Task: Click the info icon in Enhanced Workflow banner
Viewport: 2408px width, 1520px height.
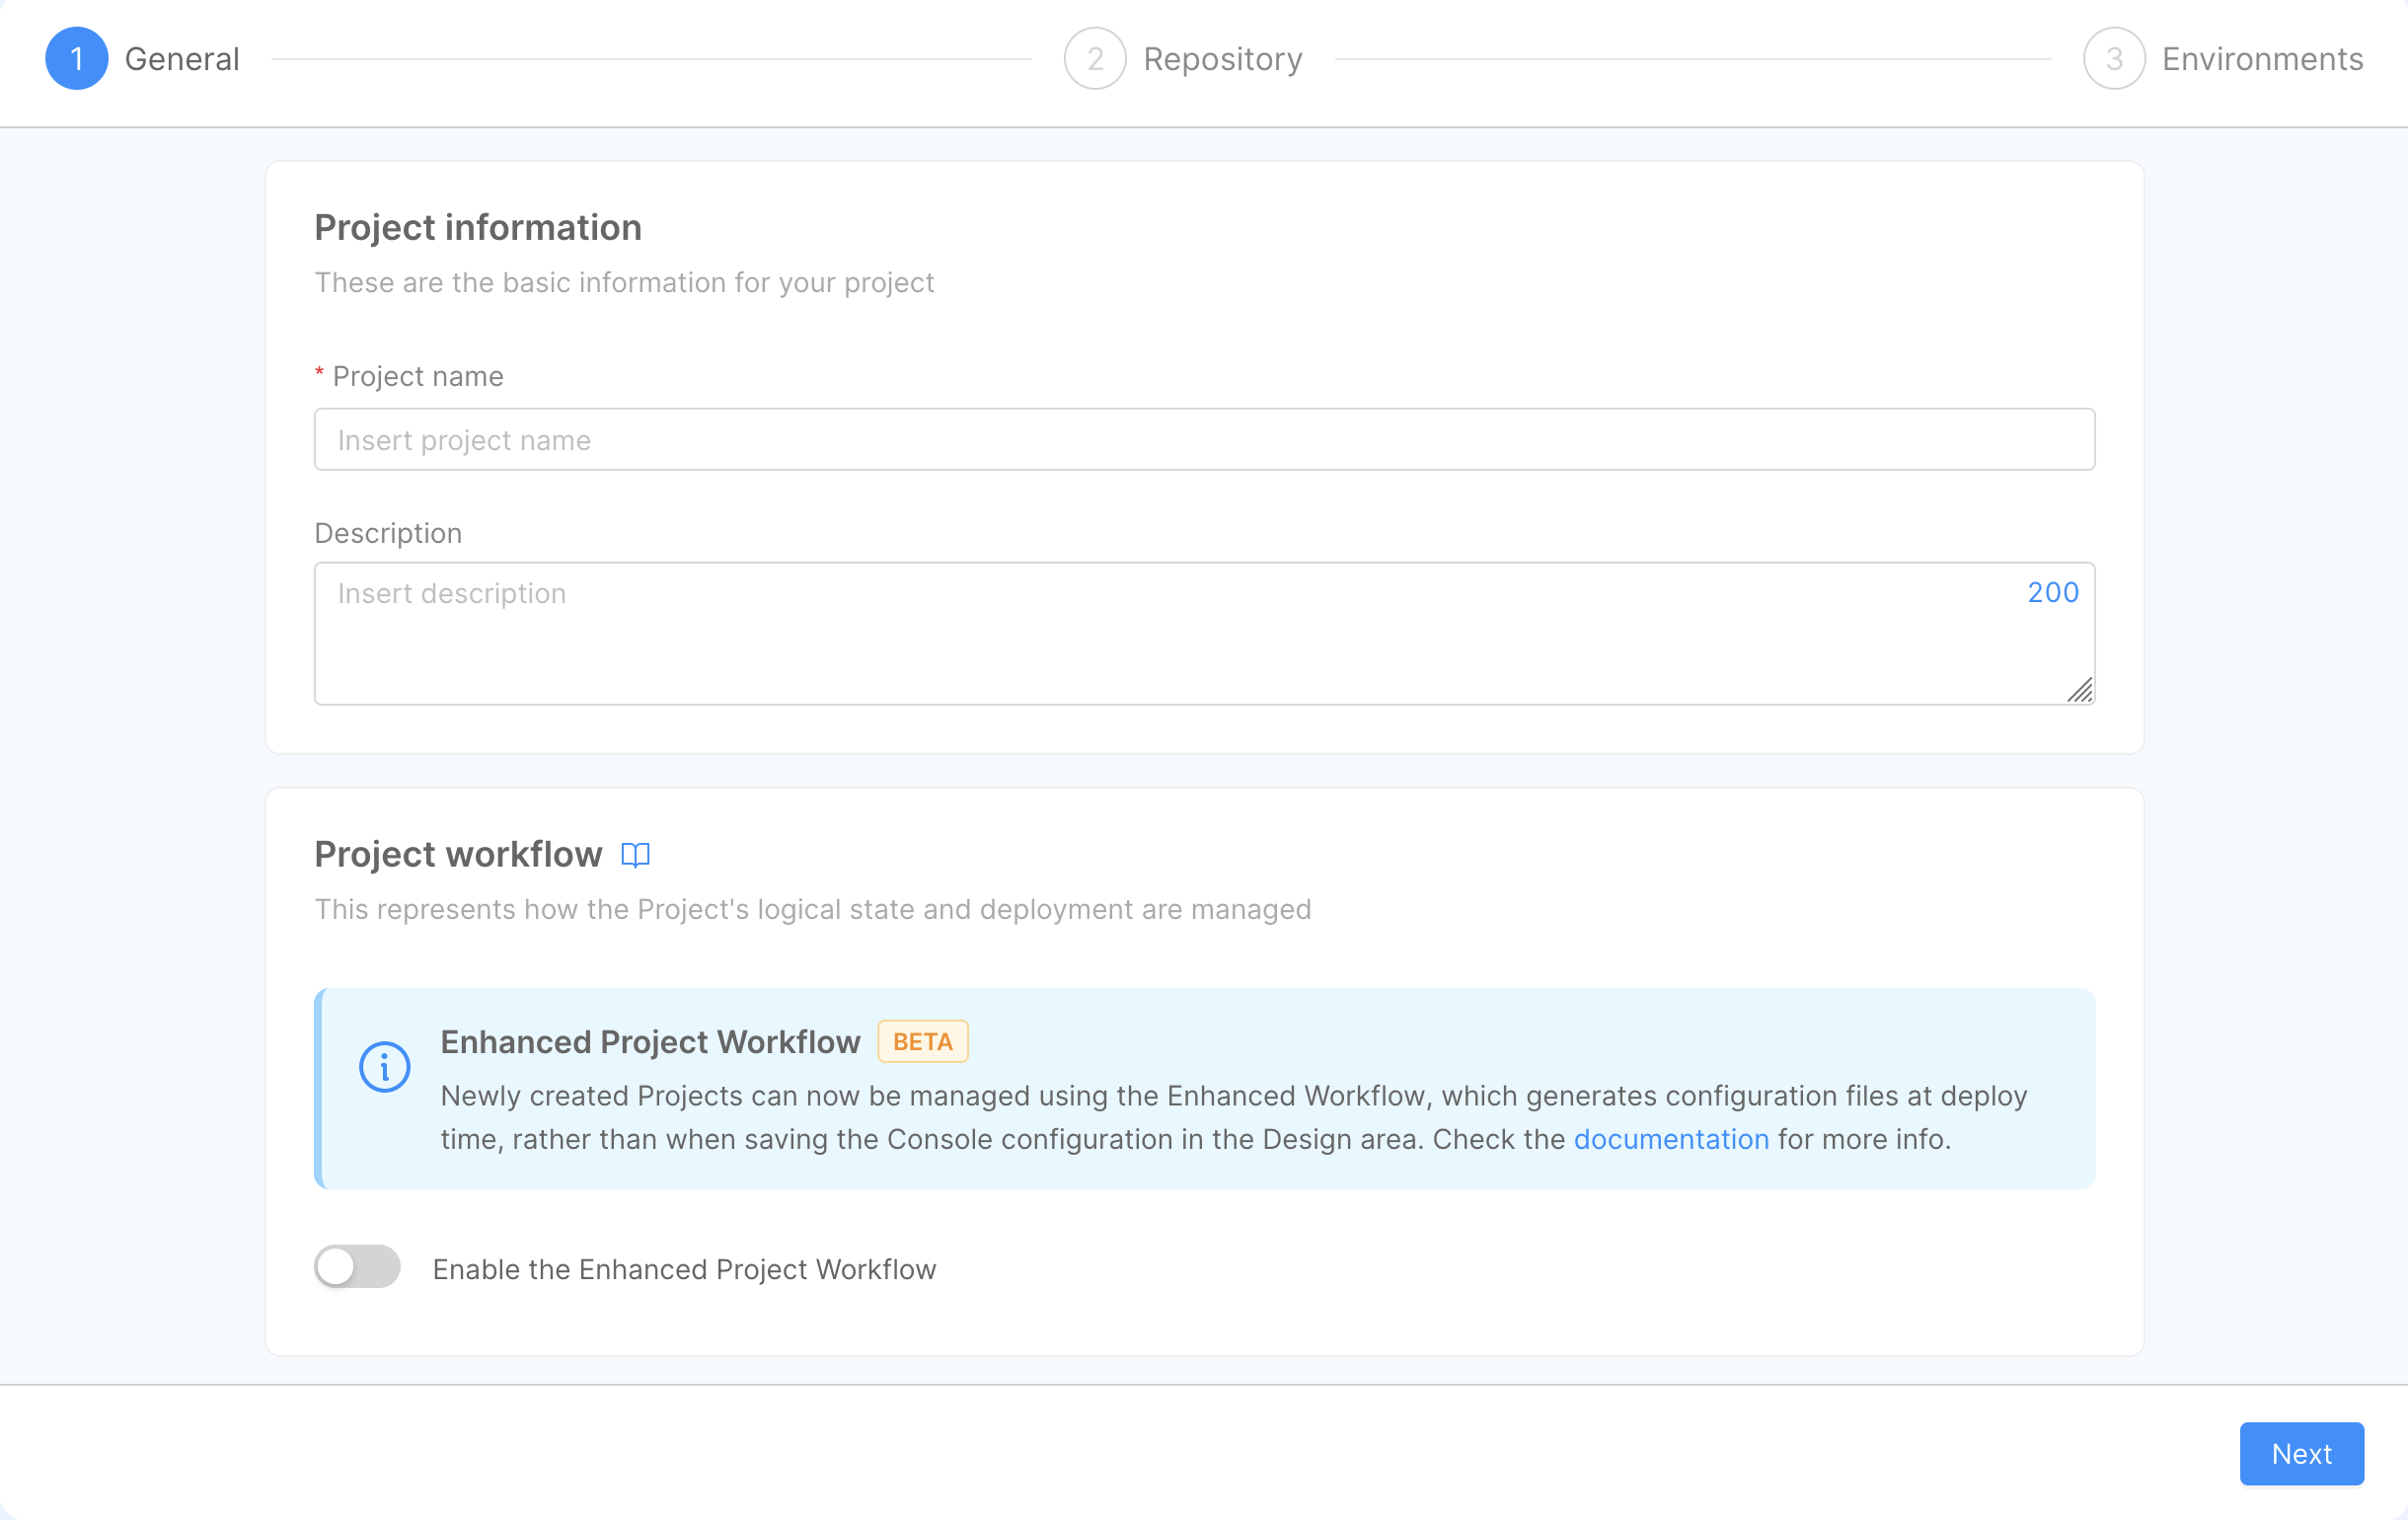Action: click(x=384, y=1067)
